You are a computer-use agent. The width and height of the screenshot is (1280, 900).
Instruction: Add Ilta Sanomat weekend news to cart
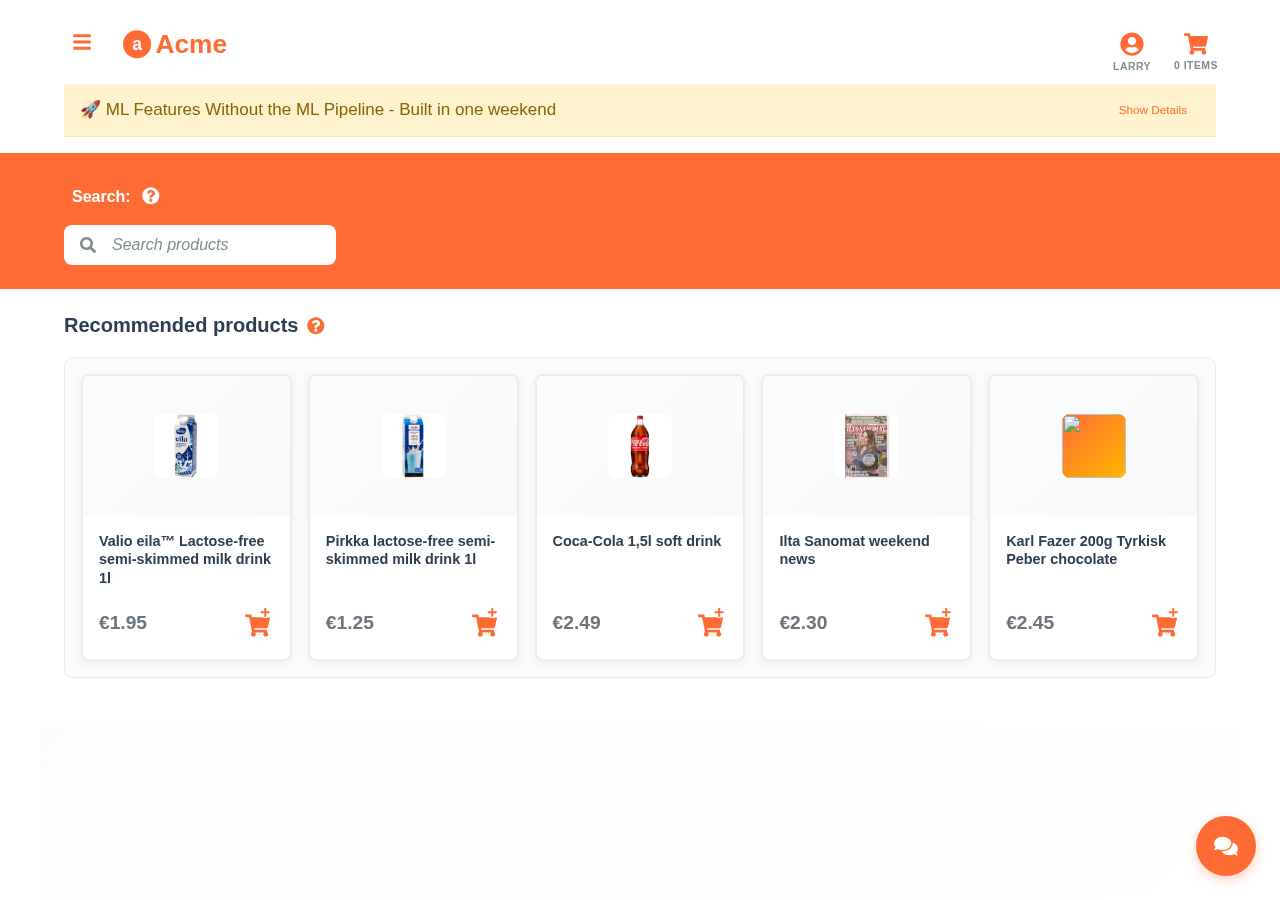pyautogui.click(x=938, y=623)
